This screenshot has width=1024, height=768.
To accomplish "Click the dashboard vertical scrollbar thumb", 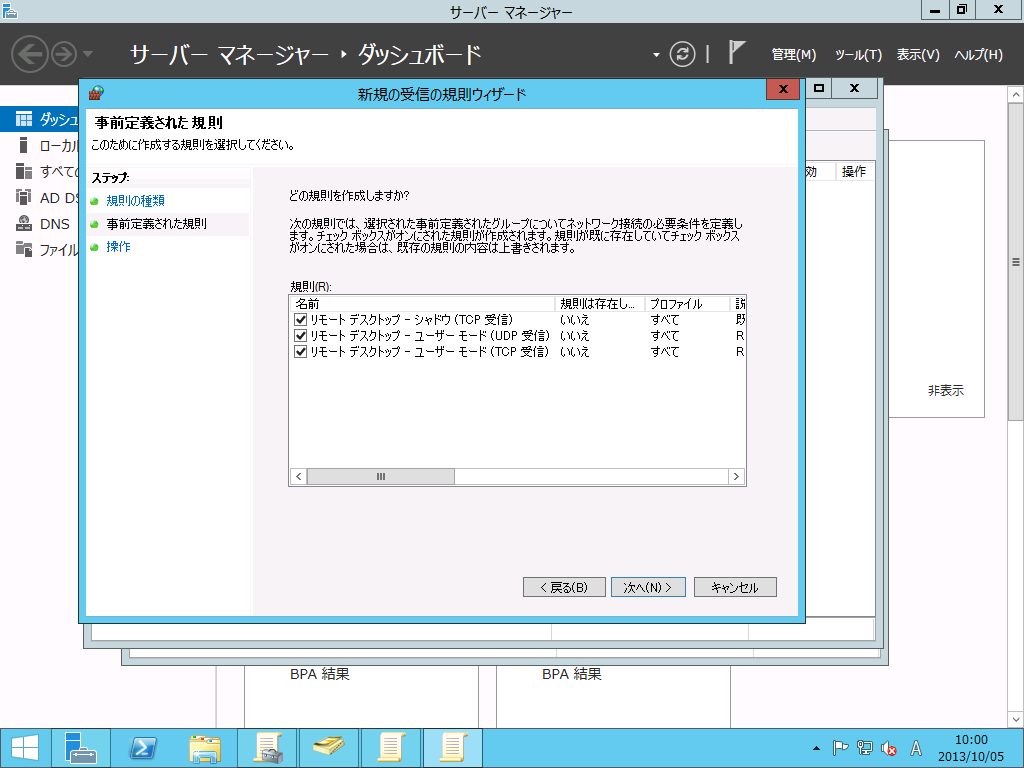I will [x=1016, y=262].
